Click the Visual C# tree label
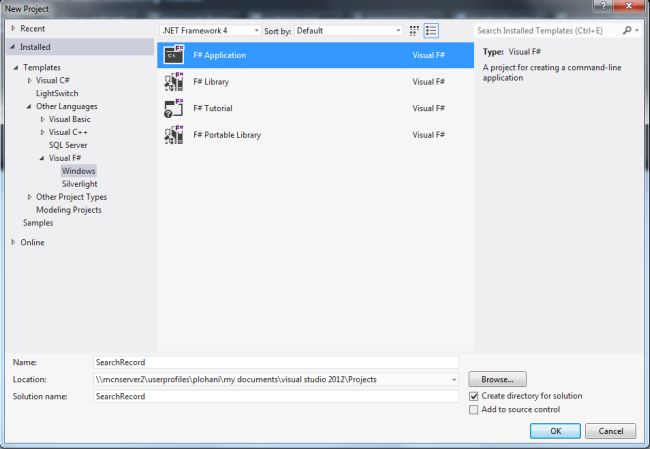The image size is (650, 449). point(52,80)
